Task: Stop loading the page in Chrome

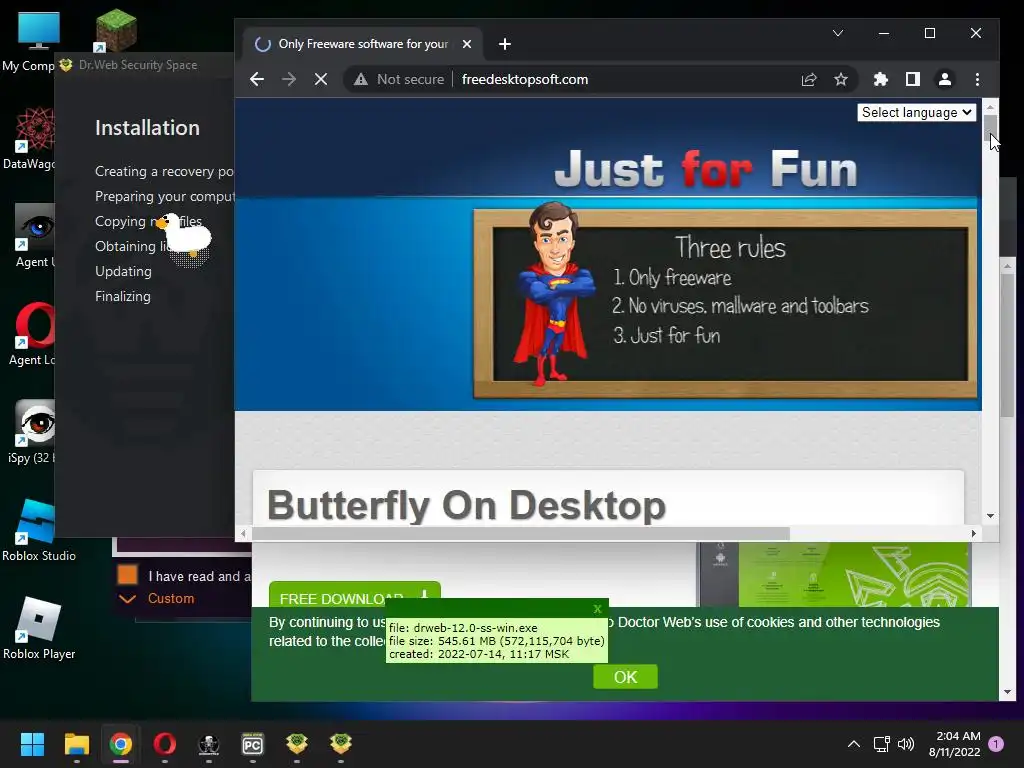Action: [321, 80]
